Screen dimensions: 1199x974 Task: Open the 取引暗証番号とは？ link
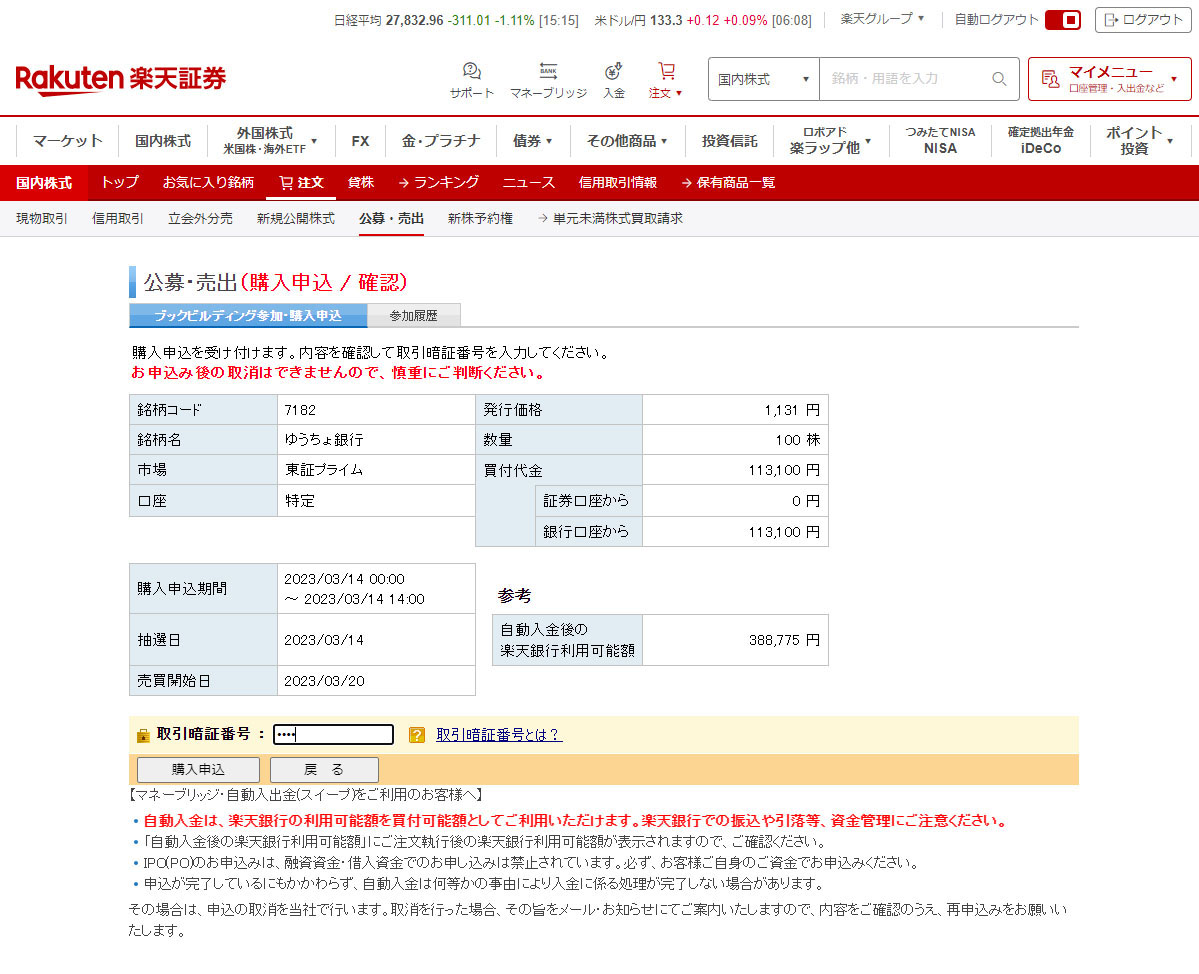click(498, 735)
